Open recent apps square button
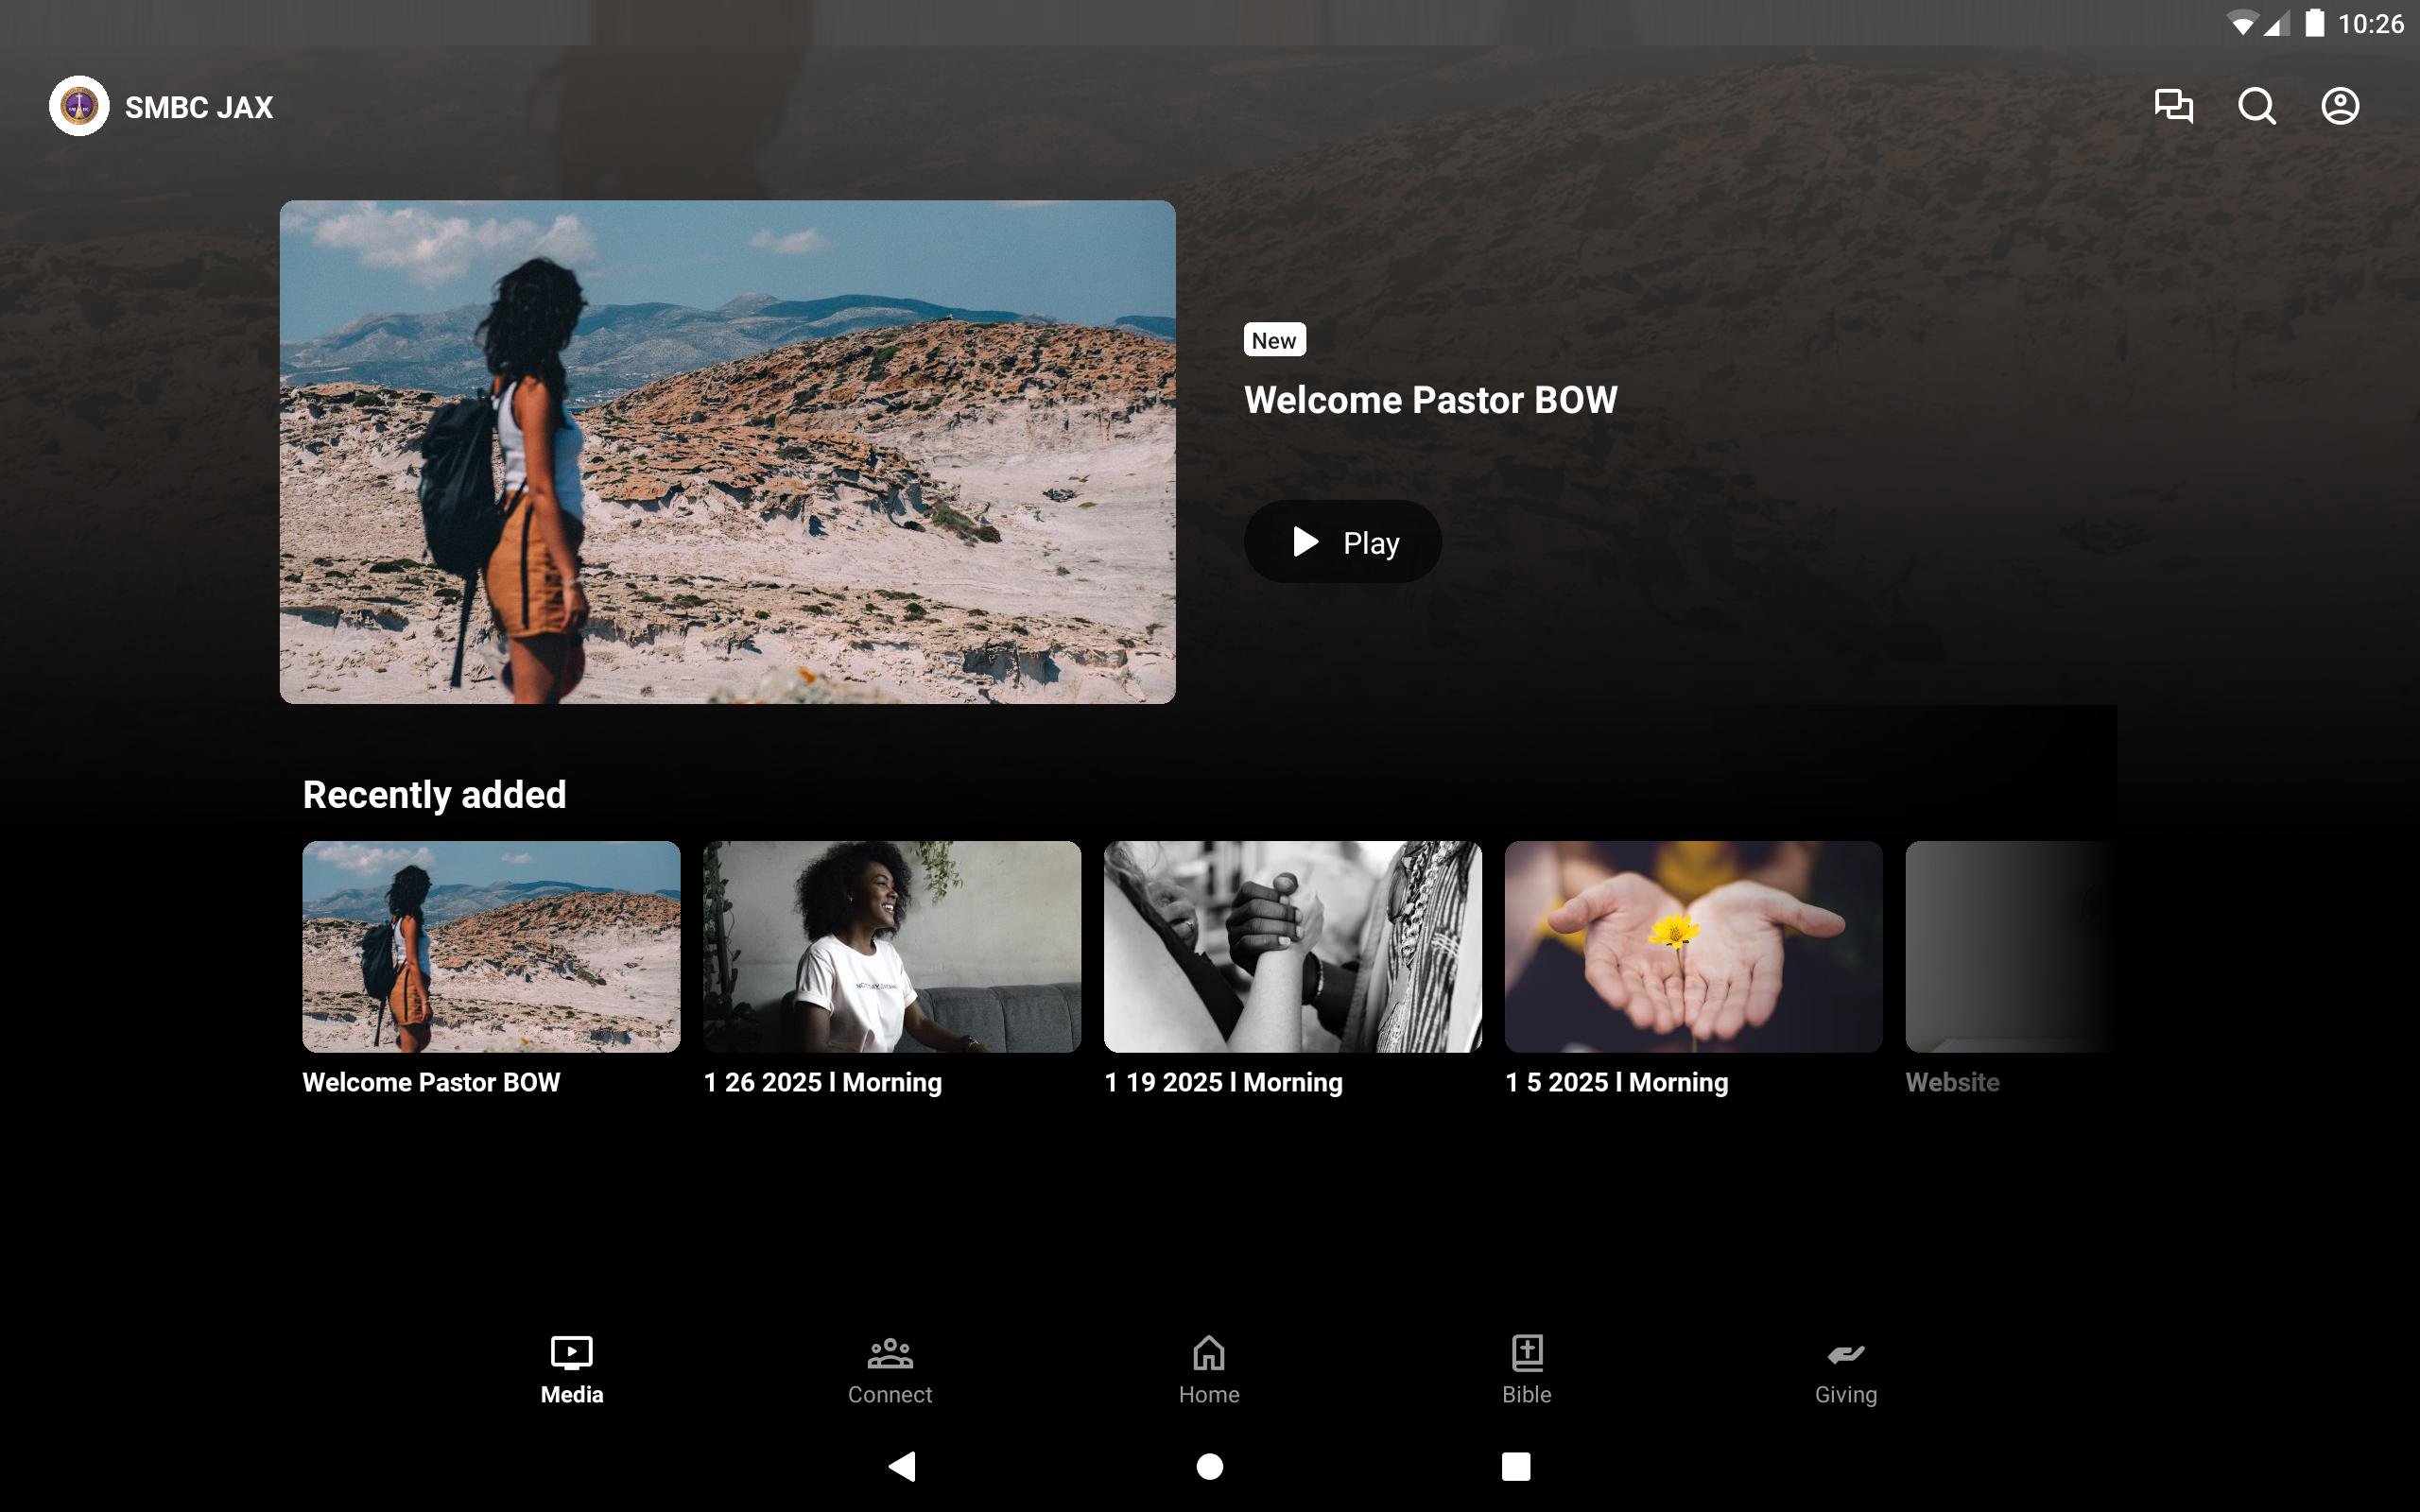Image resolution: width=2420 pixels, height=1512 pixels. [1515, 1466]
